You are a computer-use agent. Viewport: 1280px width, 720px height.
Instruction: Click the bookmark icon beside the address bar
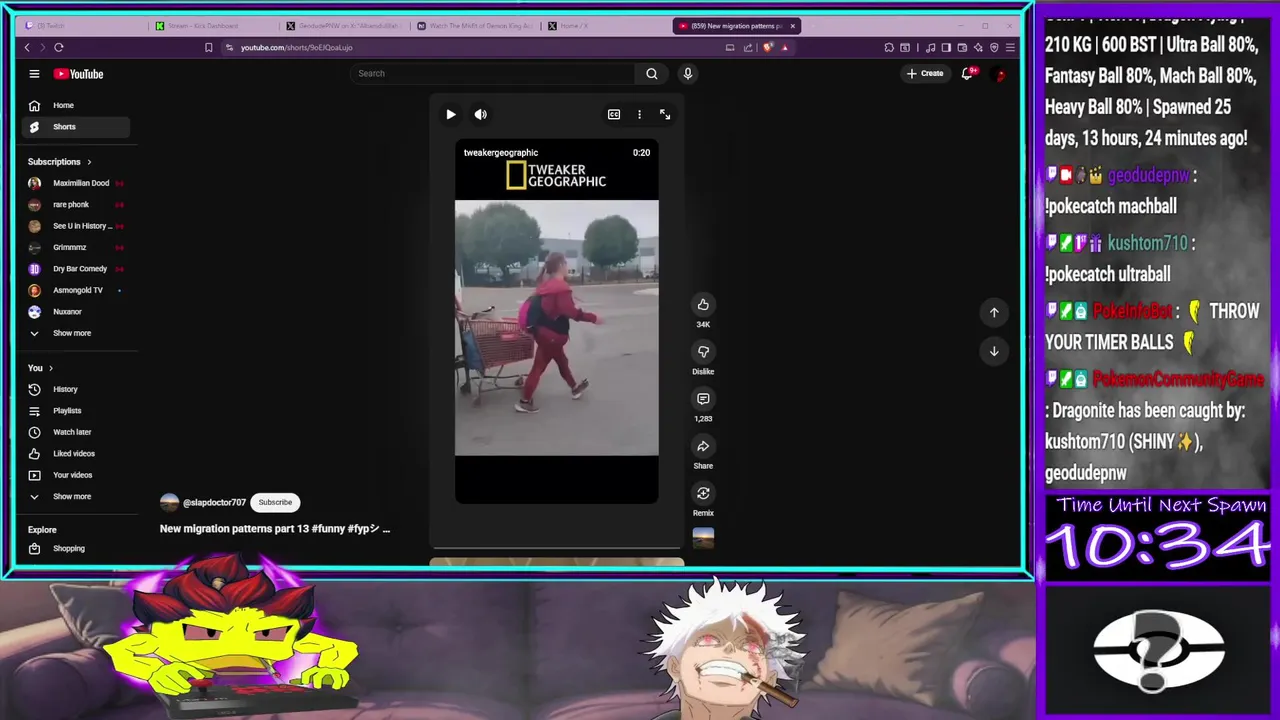pos(208,47)
